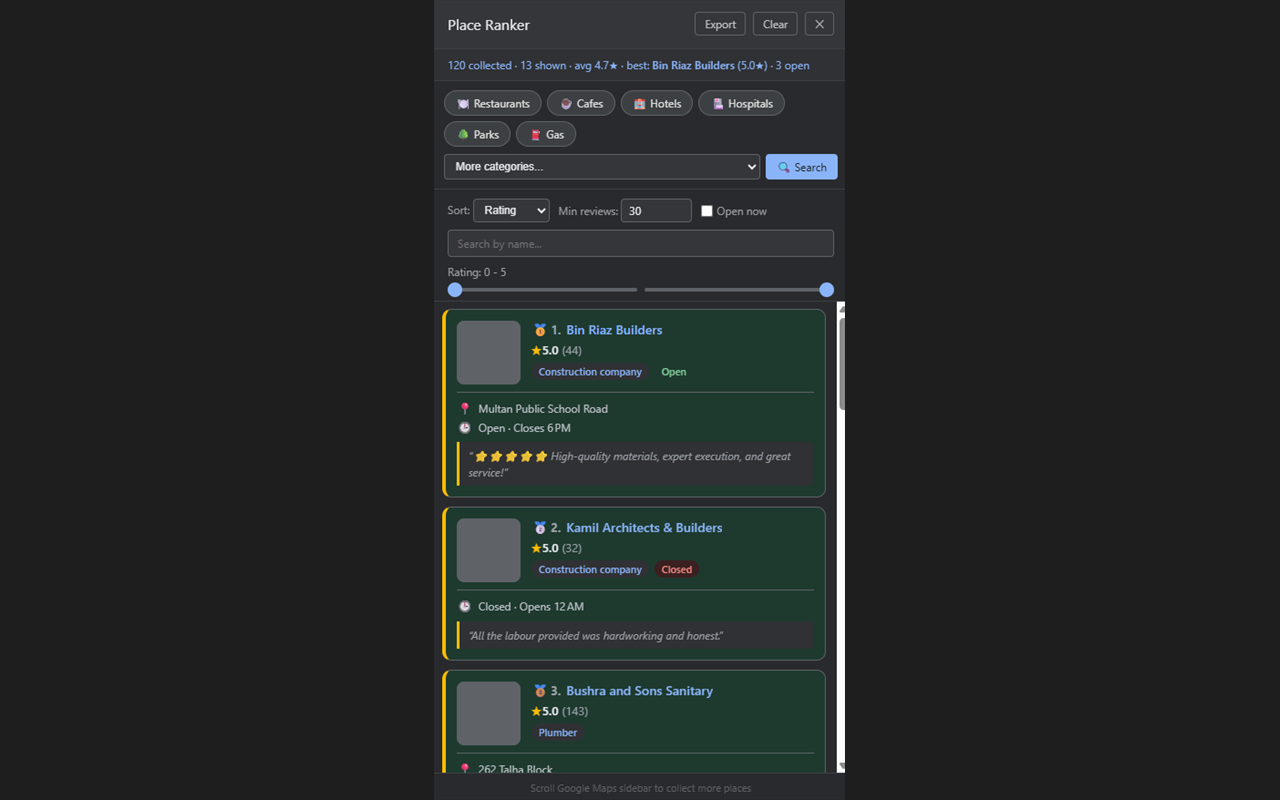Select the Gas category filter
The width and height of the screenshot is (1280, 800).
545,134
